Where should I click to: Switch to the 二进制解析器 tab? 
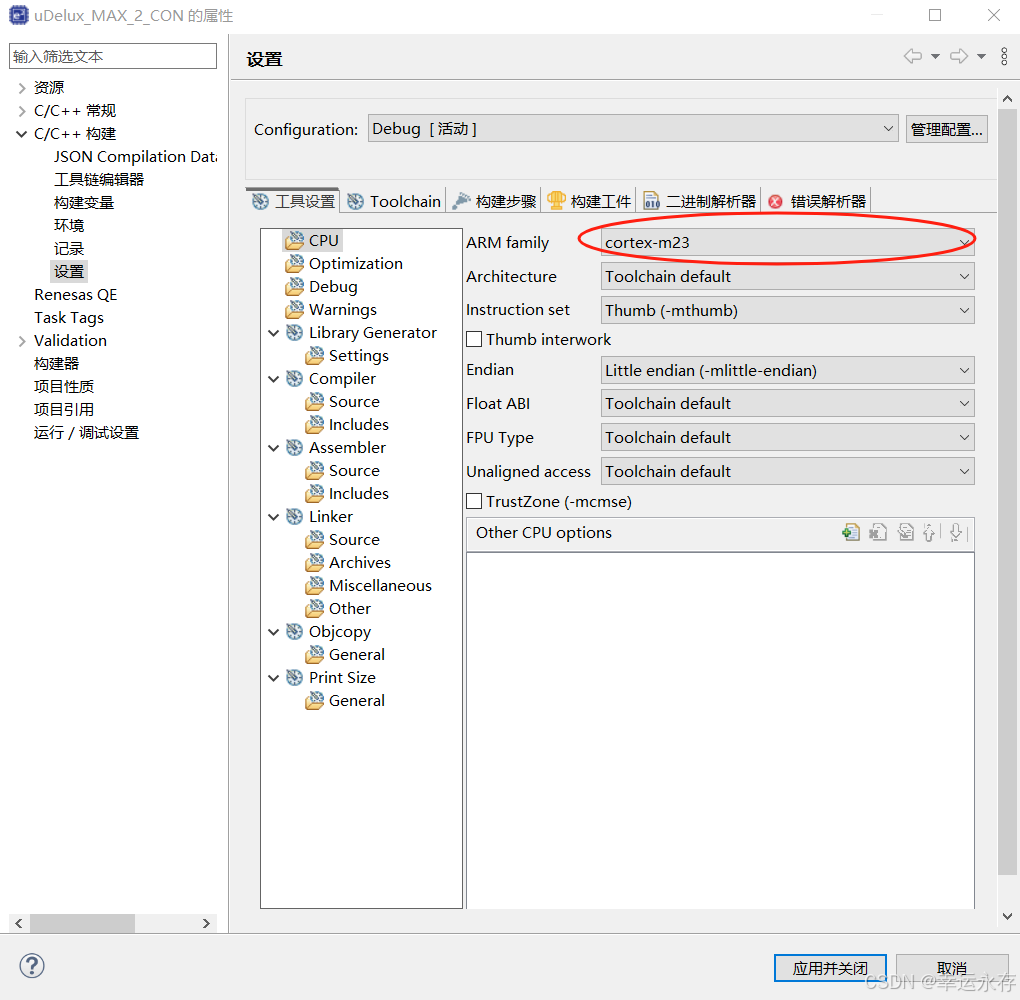point(699,201)
